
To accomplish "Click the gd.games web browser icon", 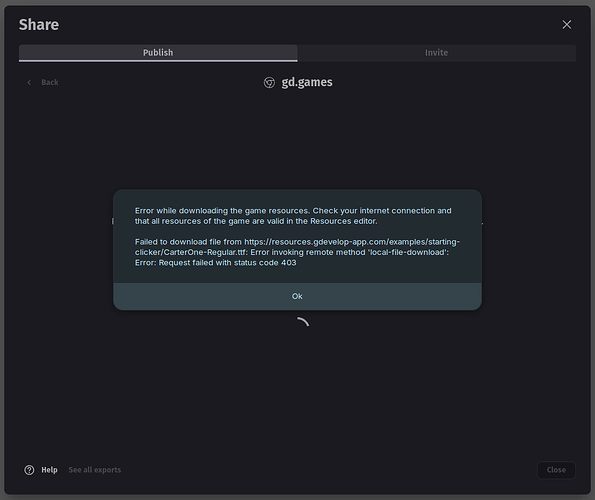I will pos(269,82).
